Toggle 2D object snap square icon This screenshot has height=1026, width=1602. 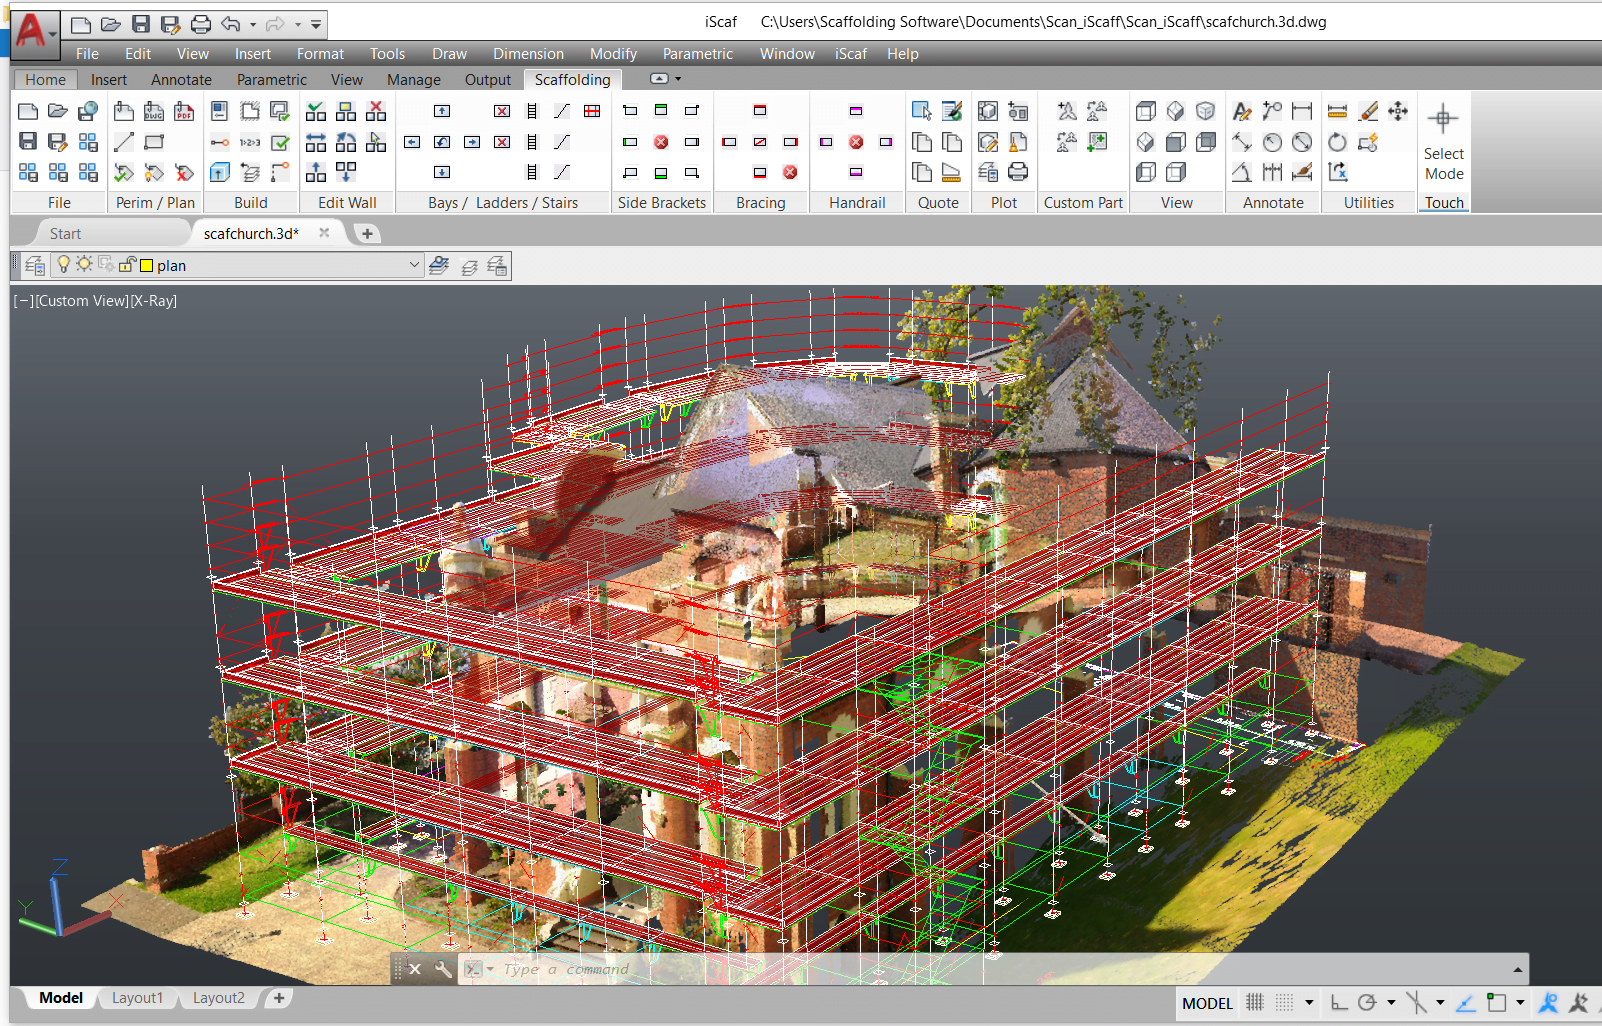pyautogui.click(x=1497, y=1003)
